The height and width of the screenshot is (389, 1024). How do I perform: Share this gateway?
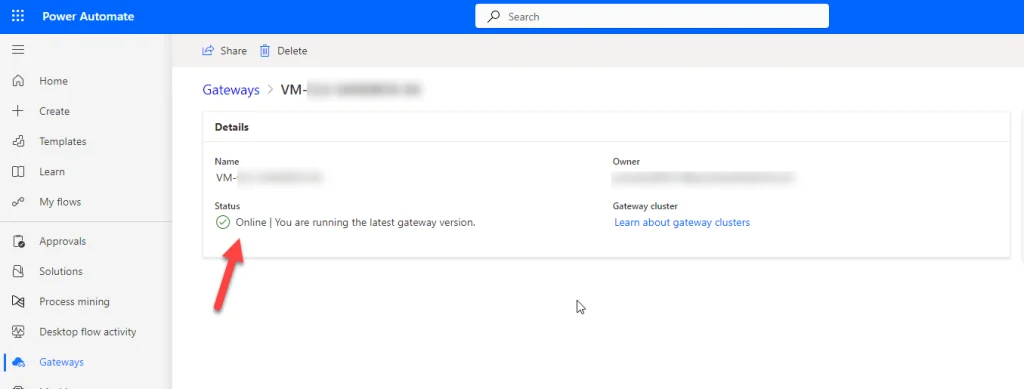pyautogui.click(x=225, y=51)
